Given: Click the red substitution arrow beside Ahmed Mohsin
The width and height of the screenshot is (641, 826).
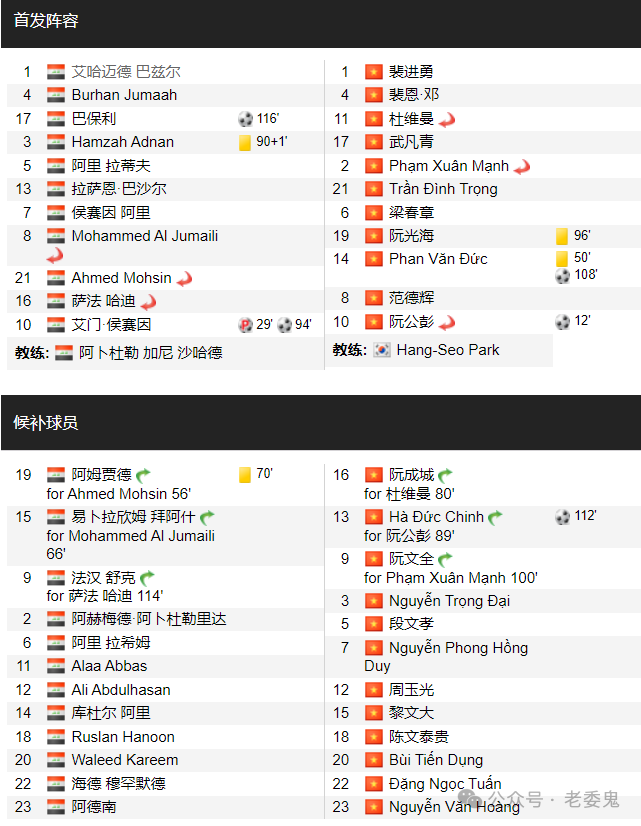Looking at the screenshot, I should 185,278.
